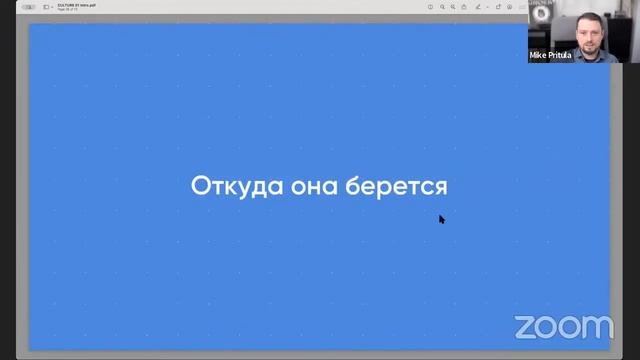Show the markup toolbar icon

(x=509, y=7)
